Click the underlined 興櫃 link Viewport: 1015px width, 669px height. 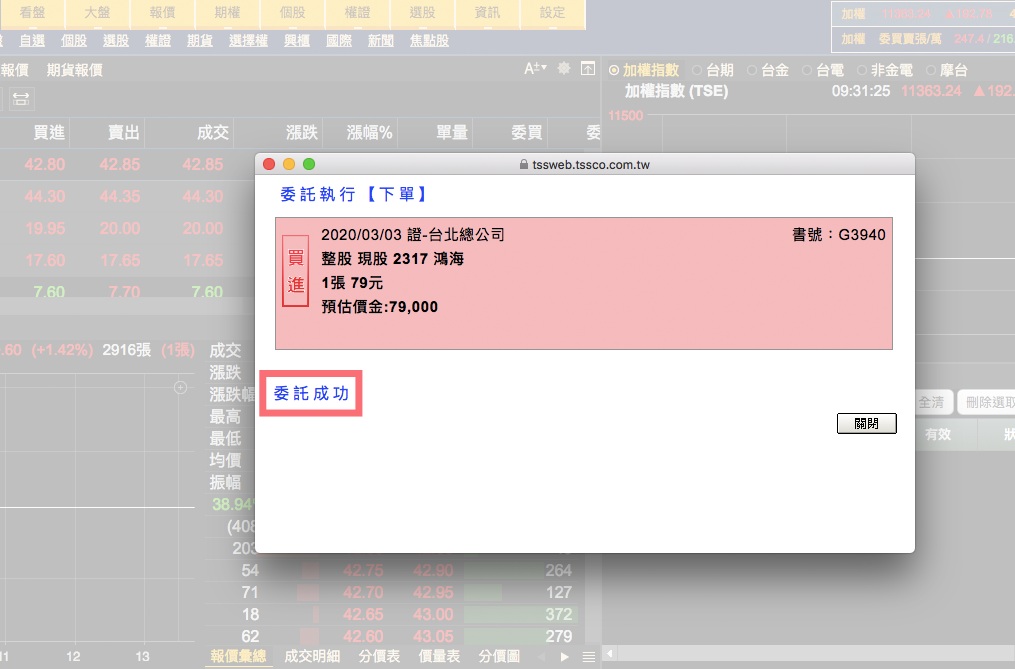(297, 41)
